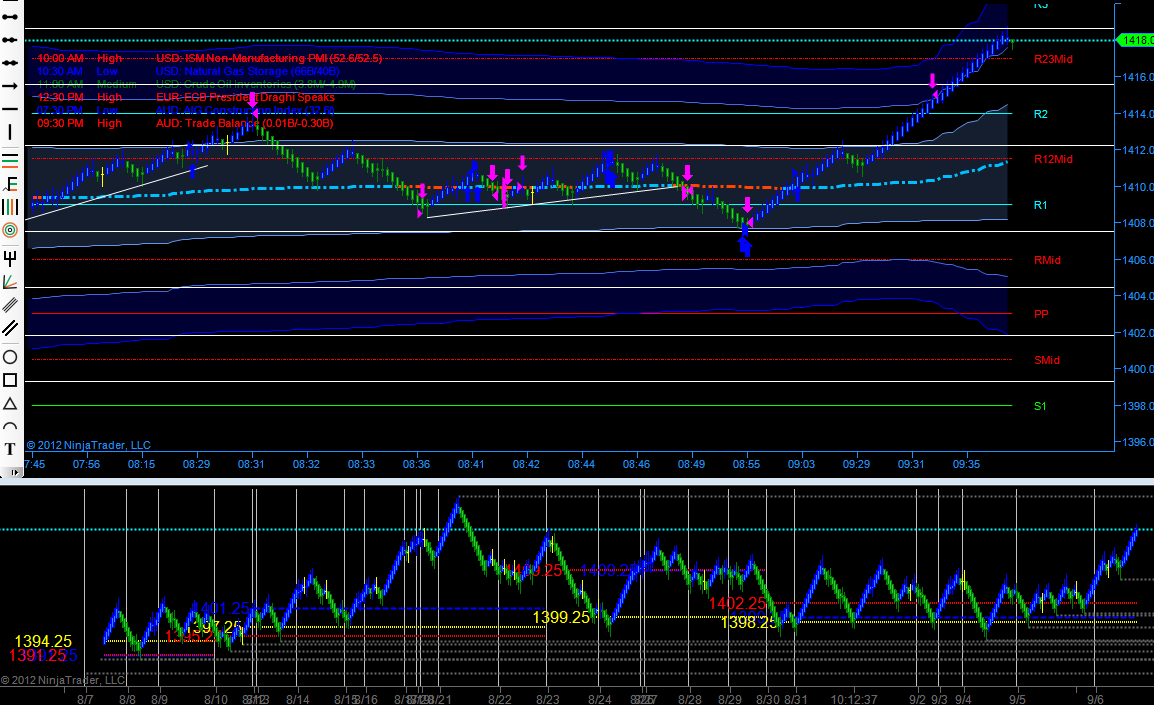Viewport: 1154px width, 705px height.
Task: Click the yellow 1399.25 price text
Action: pyautogui.click(x=561, y=617)
